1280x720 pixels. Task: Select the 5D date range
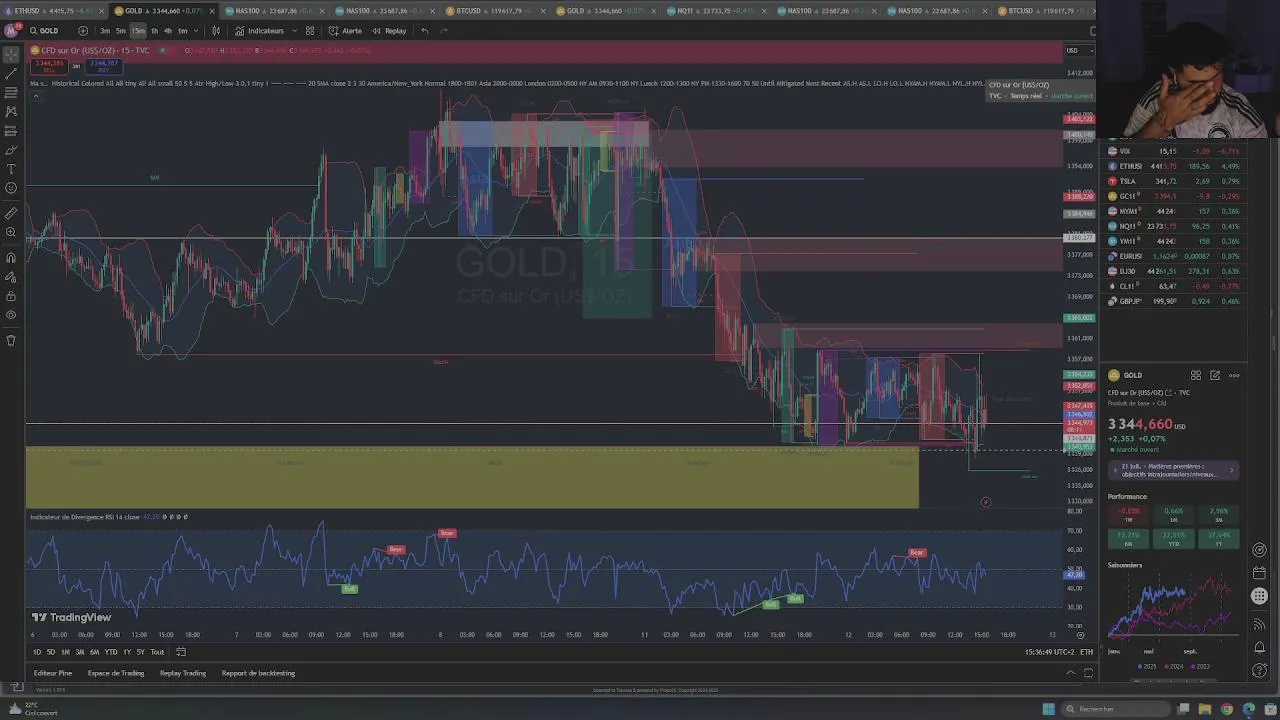(51, 652)
